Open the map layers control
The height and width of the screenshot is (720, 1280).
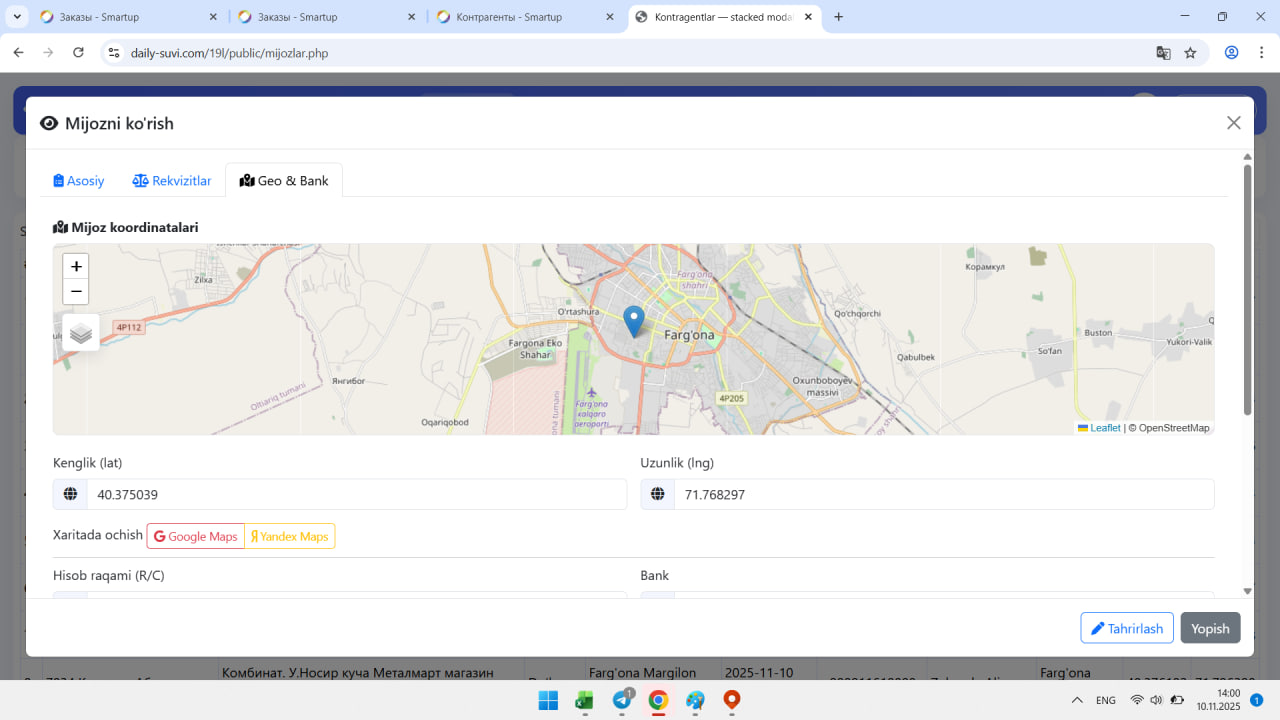pos(81,333)
